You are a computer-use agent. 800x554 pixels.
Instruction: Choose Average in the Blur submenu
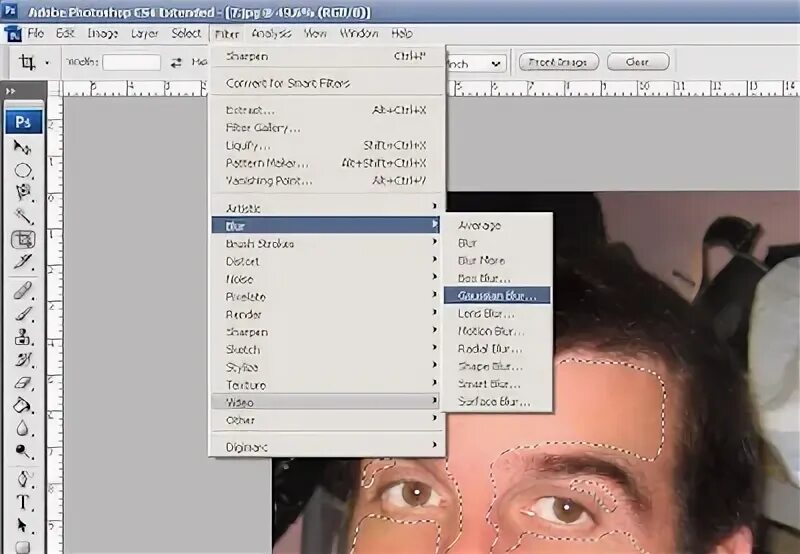click(x=497, y=225)
